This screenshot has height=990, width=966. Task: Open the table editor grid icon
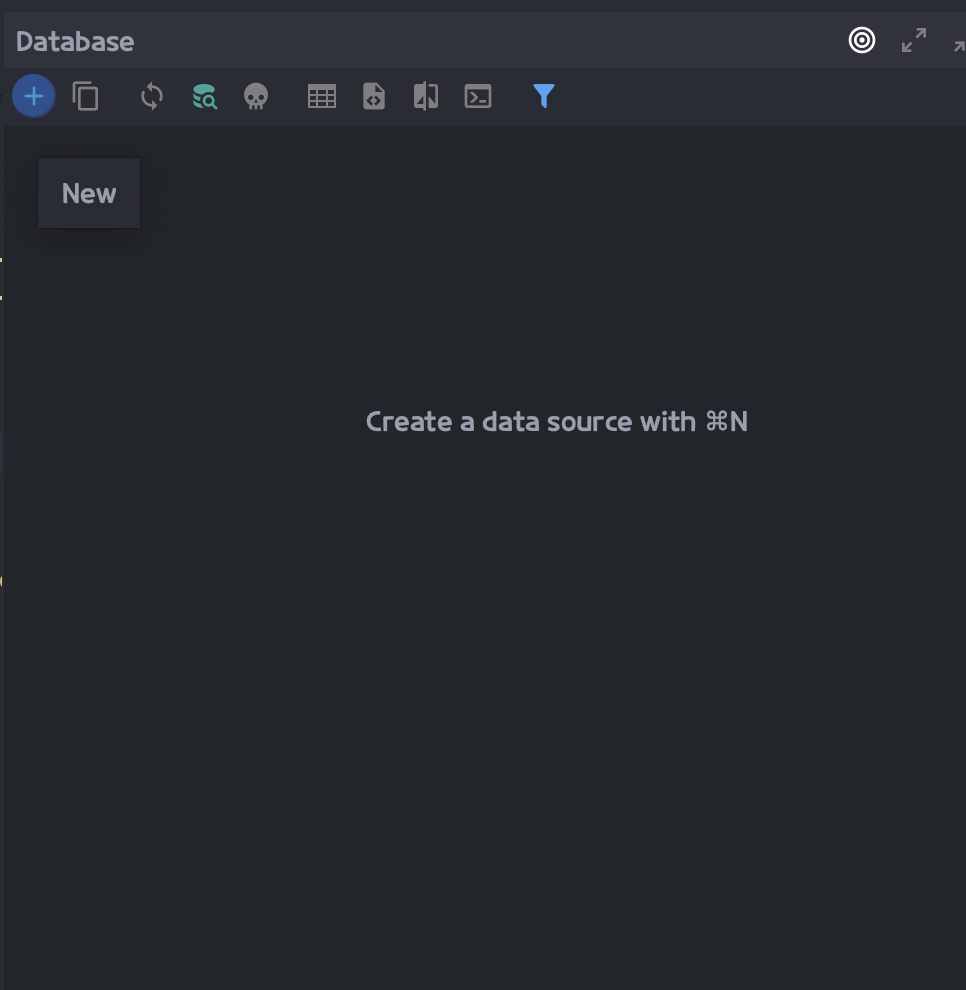click(322, 97)
